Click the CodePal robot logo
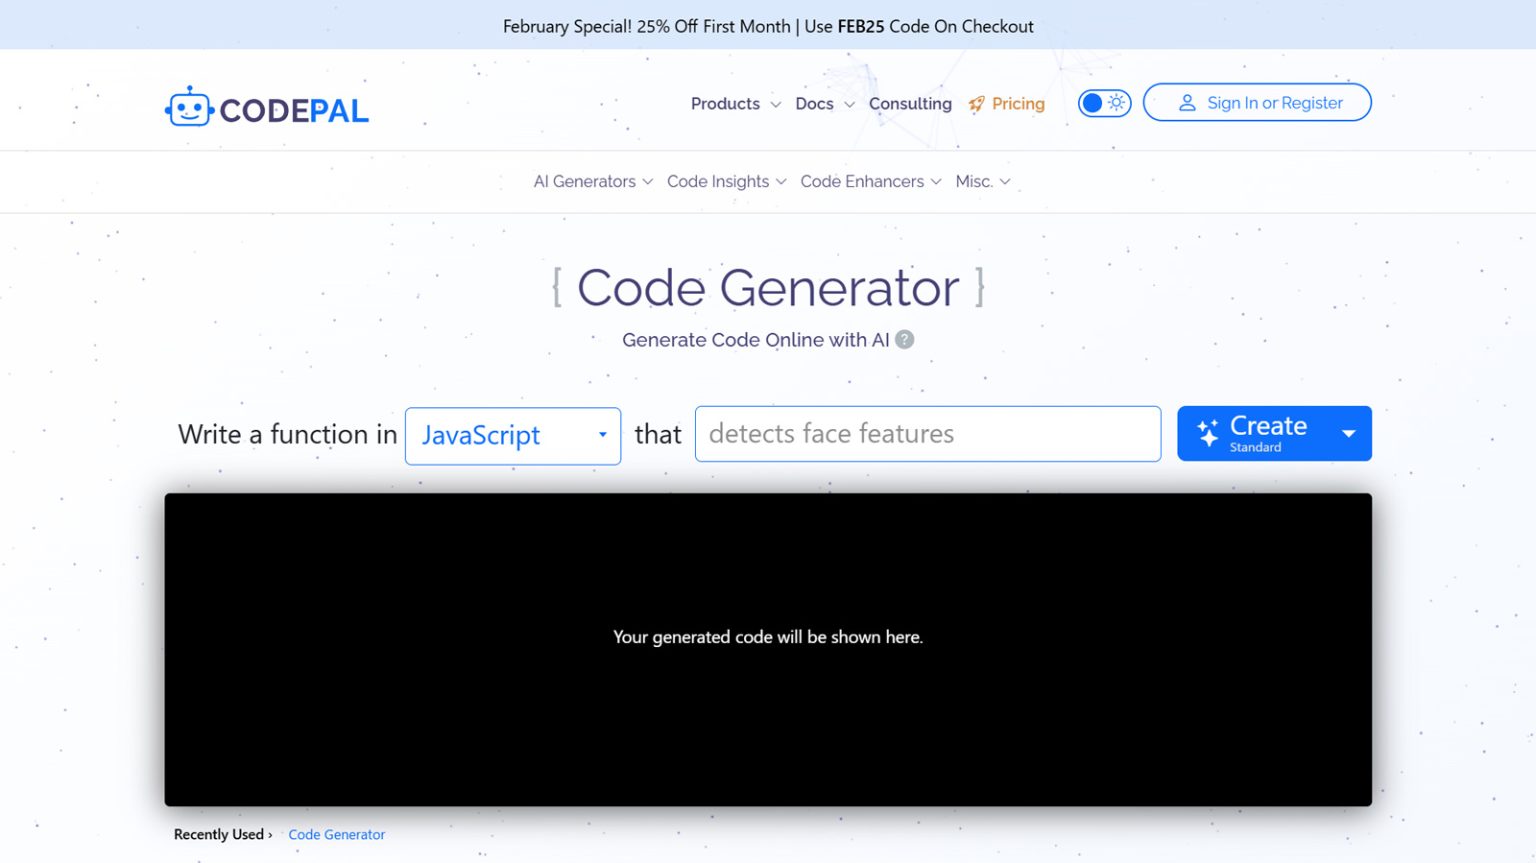 (189, 108)
